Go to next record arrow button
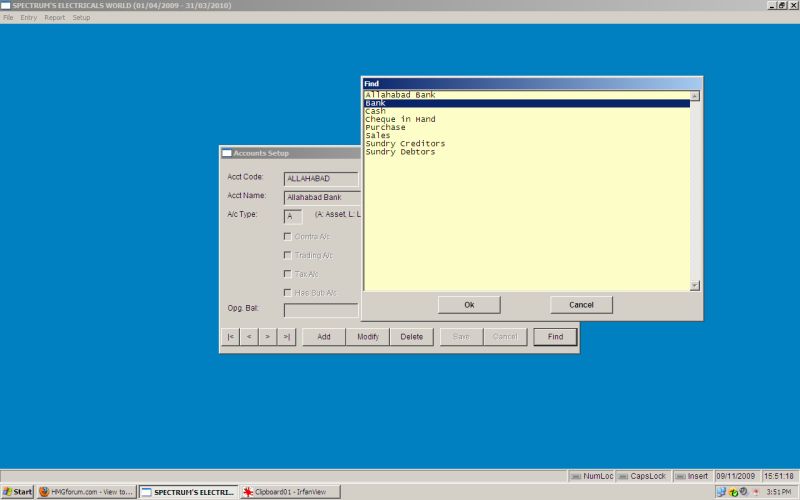Screen dimensions: 800x500 point(267,337)
